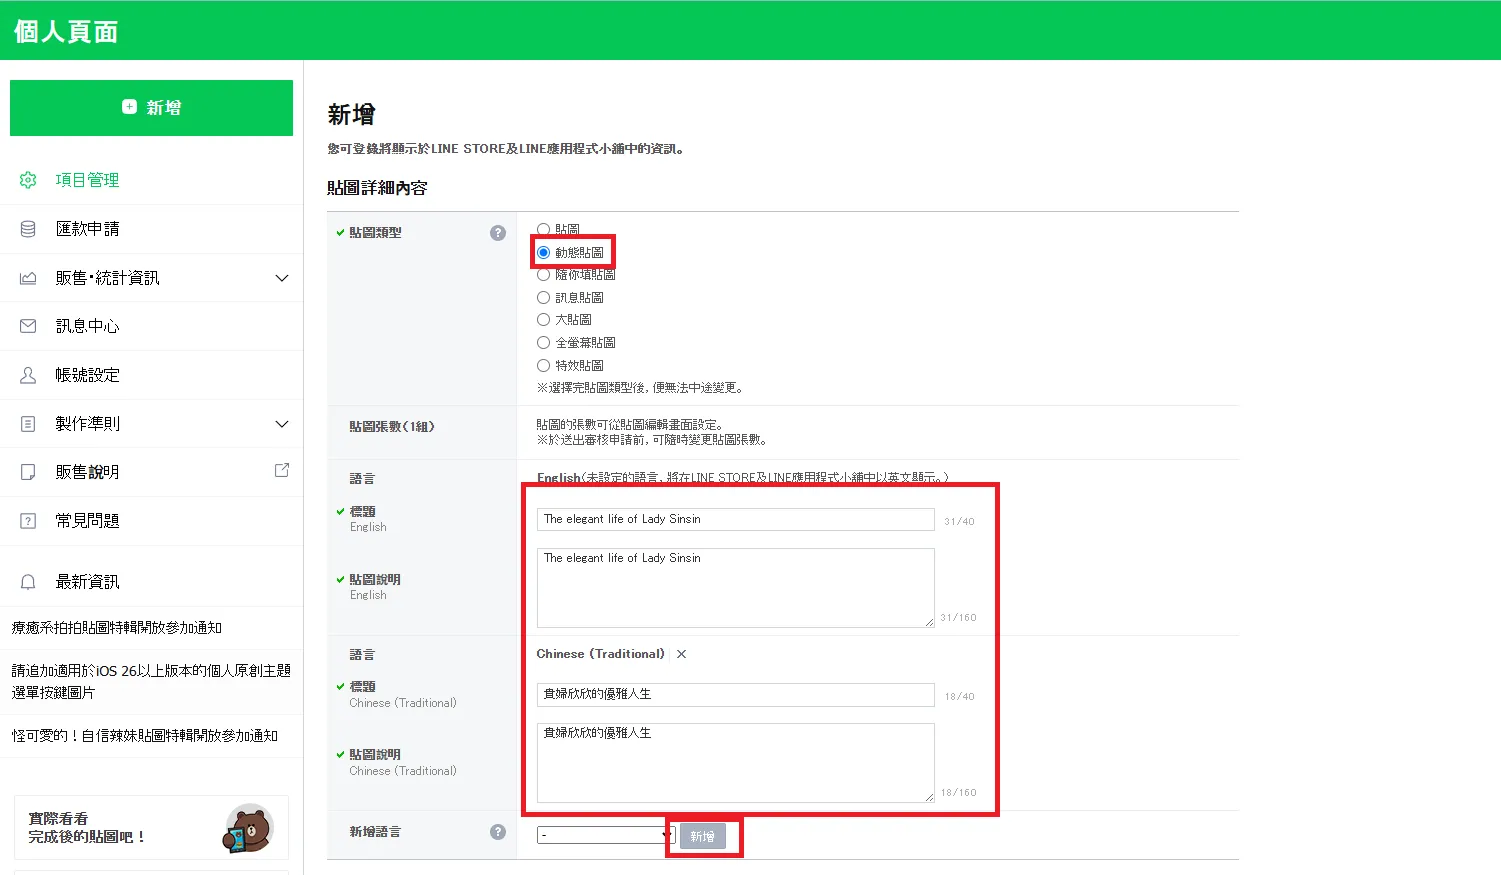Click the green 新增 button in the sidebar
This screenshot has height=875, width=1501.
click(x=151, y=108)
